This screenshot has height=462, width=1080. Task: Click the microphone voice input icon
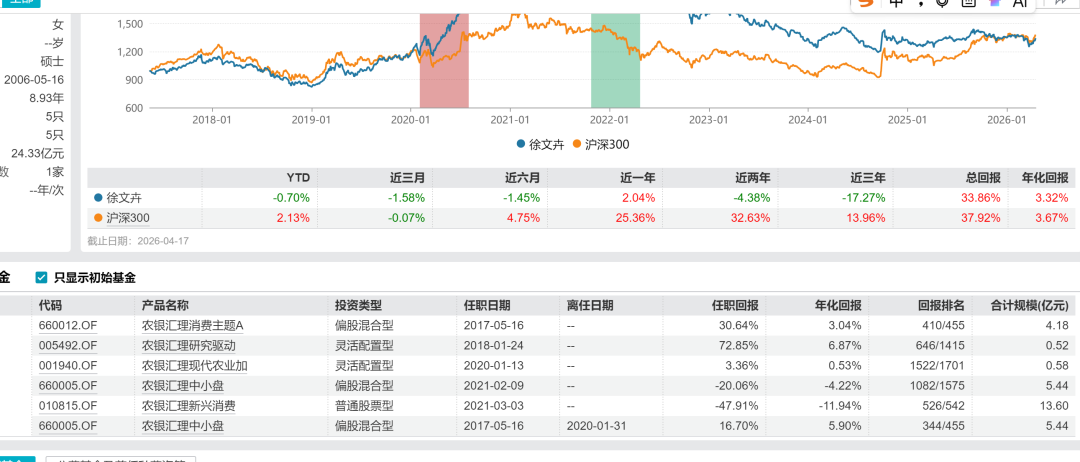point(943,3)
